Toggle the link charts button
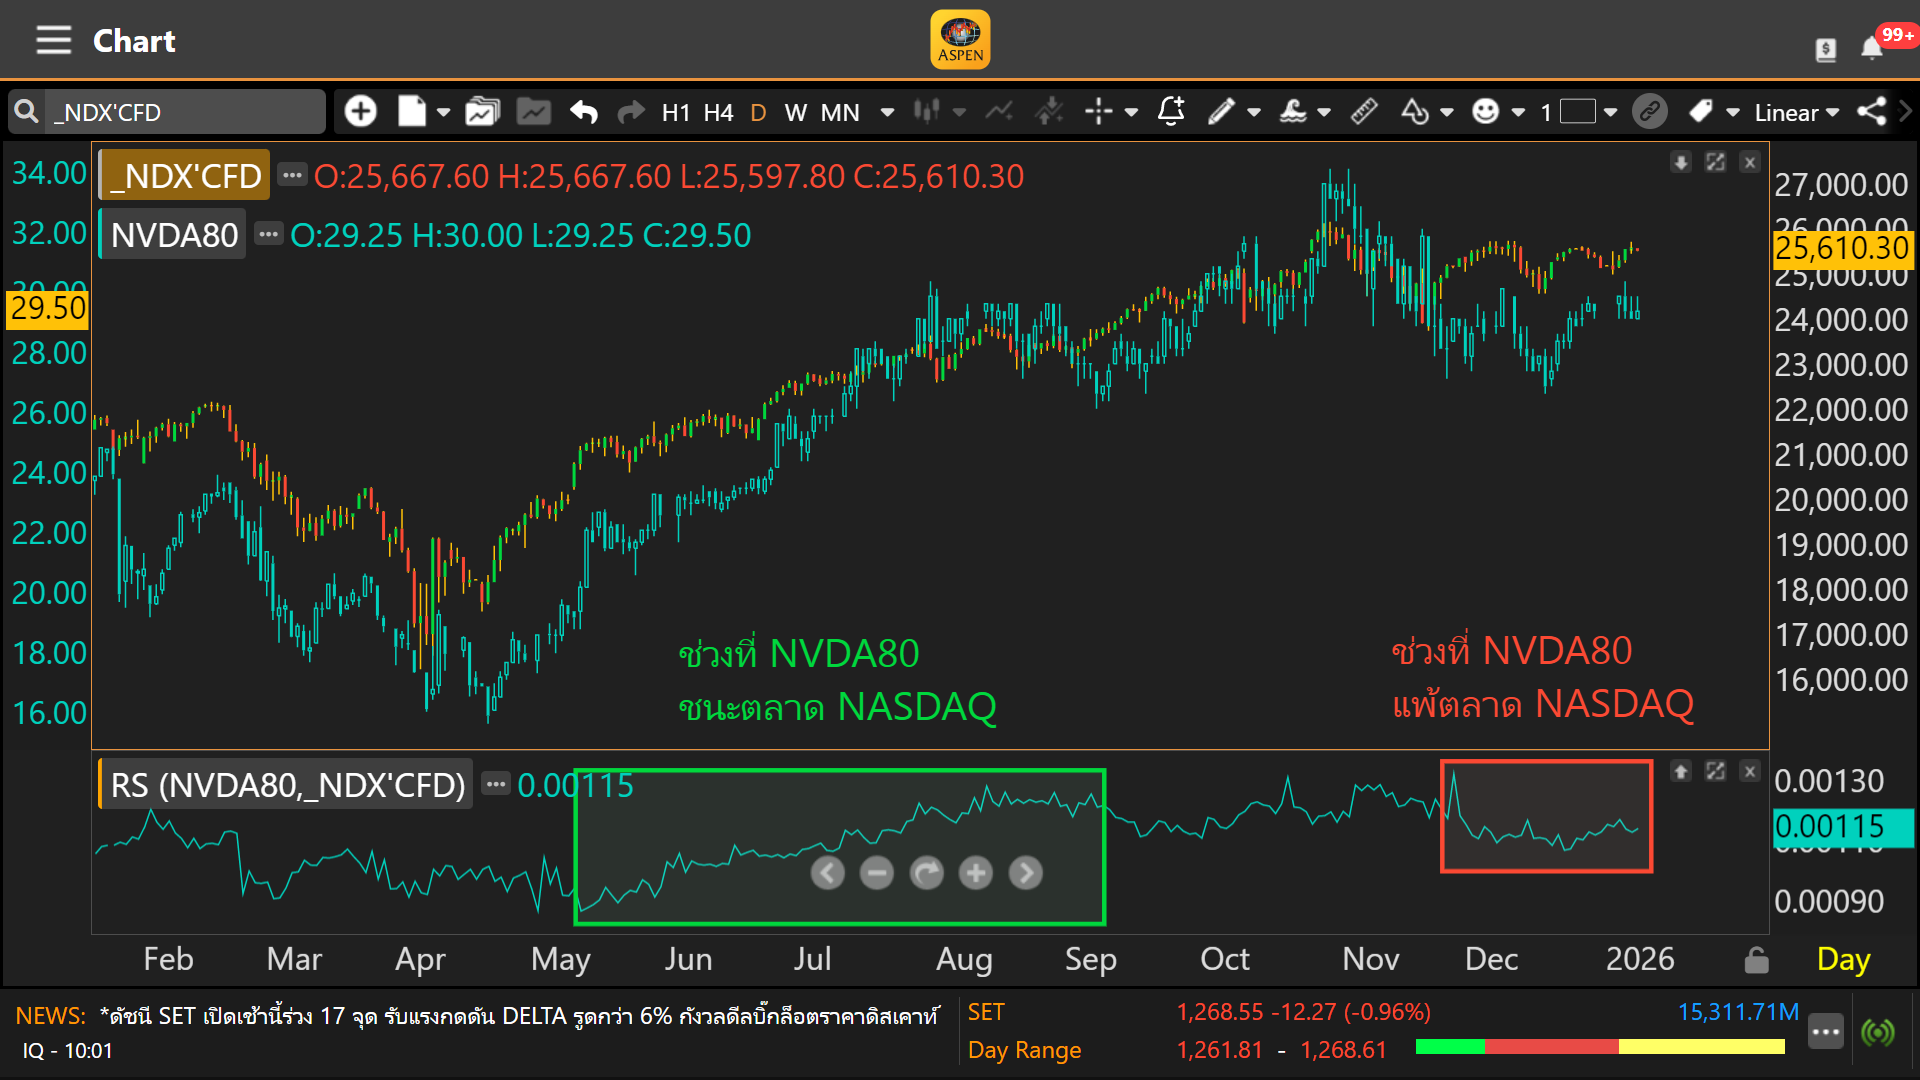The width and height of the screenshot is (1920, 1080). pos(1650,111)
